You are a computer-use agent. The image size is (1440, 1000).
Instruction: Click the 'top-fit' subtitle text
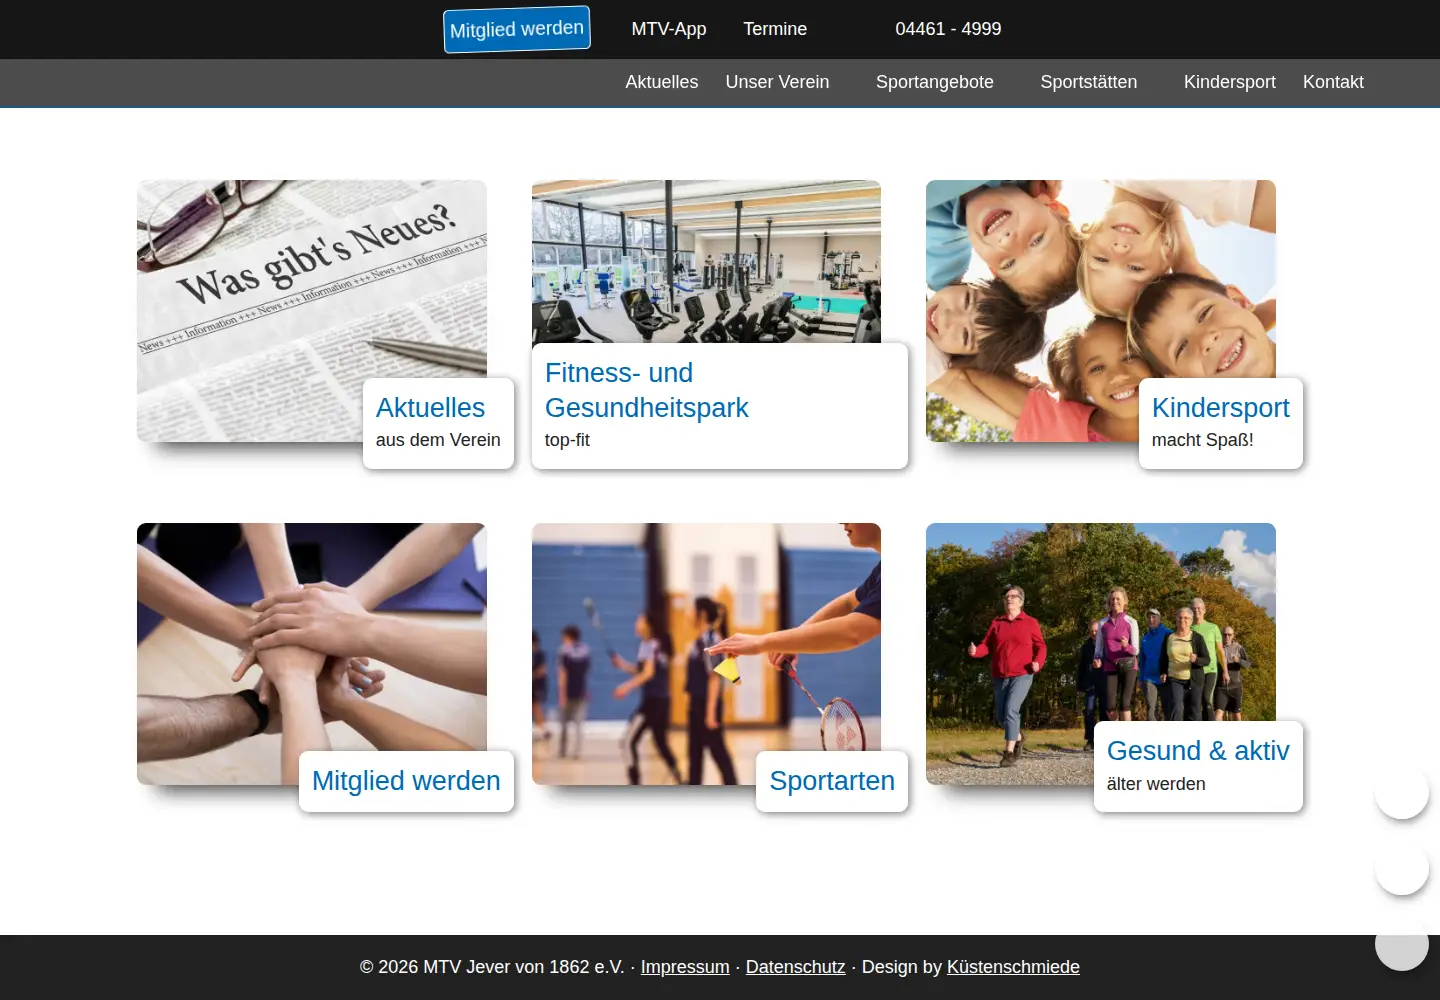pos(567,440)
